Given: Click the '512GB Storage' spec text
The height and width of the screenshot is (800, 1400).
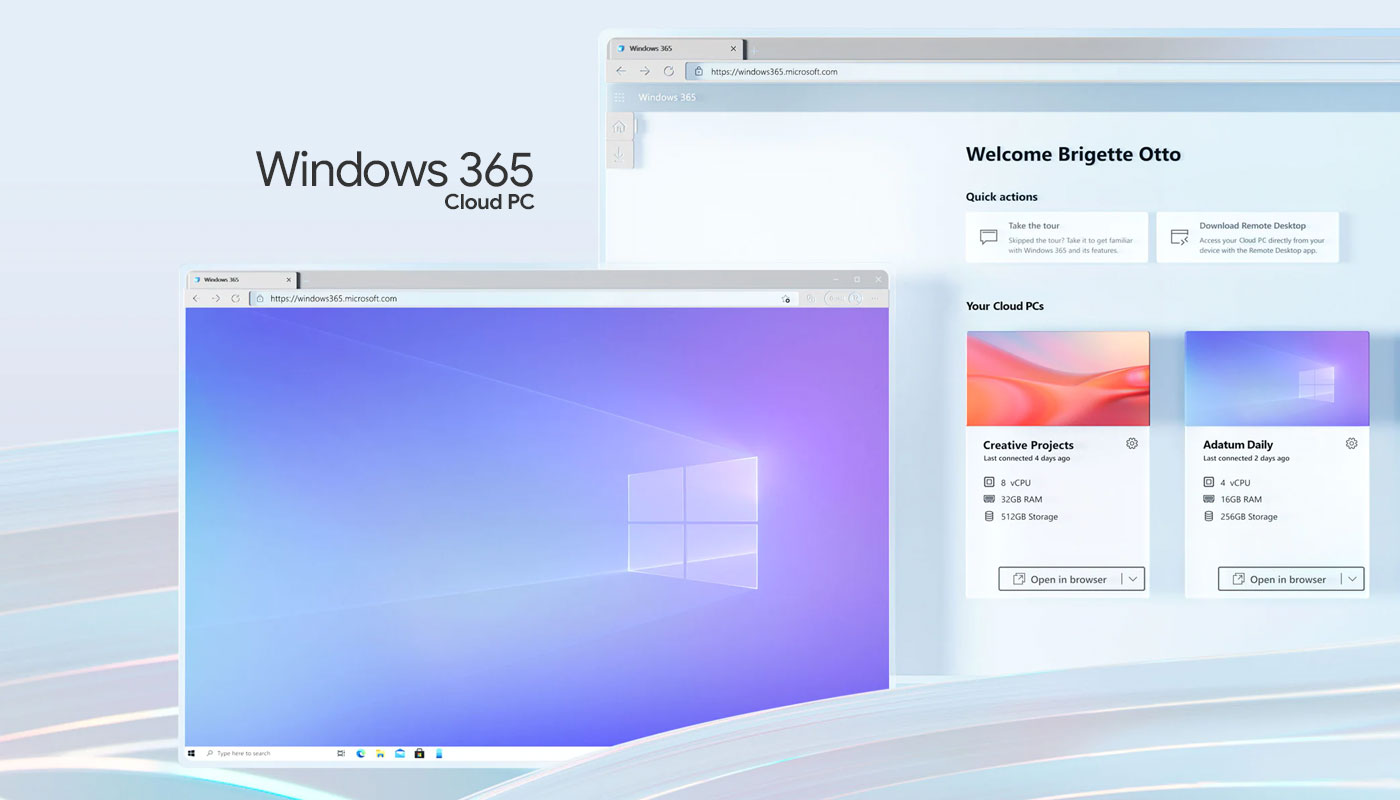Looking at the screenshot, I should [1029, 517].
